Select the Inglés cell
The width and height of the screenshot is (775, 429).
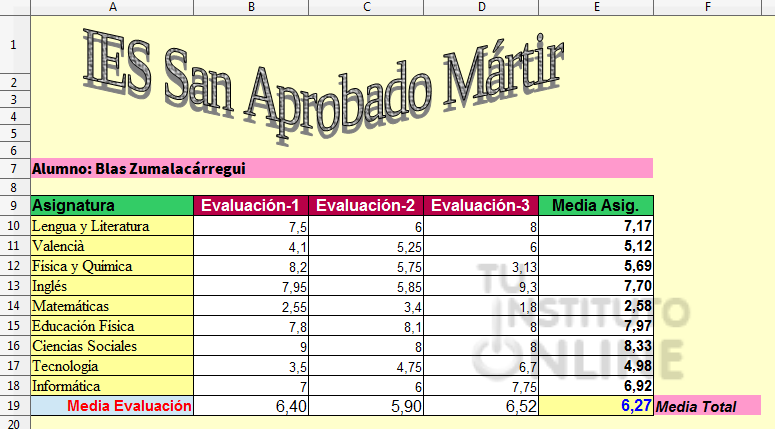coord(112,286)
